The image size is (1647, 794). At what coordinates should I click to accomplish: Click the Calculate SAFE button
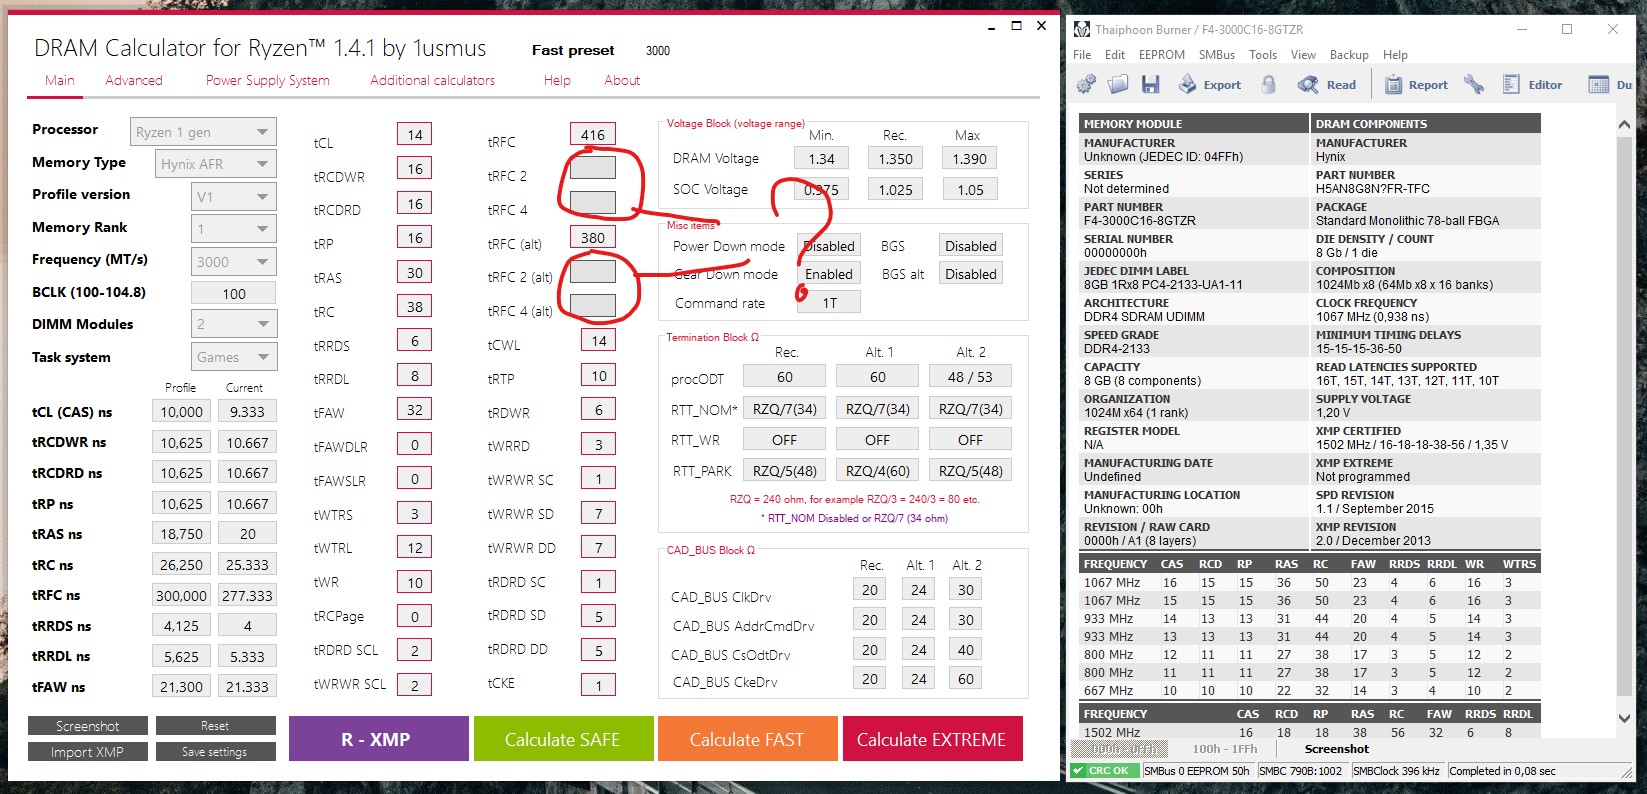[x=563, y=739]
